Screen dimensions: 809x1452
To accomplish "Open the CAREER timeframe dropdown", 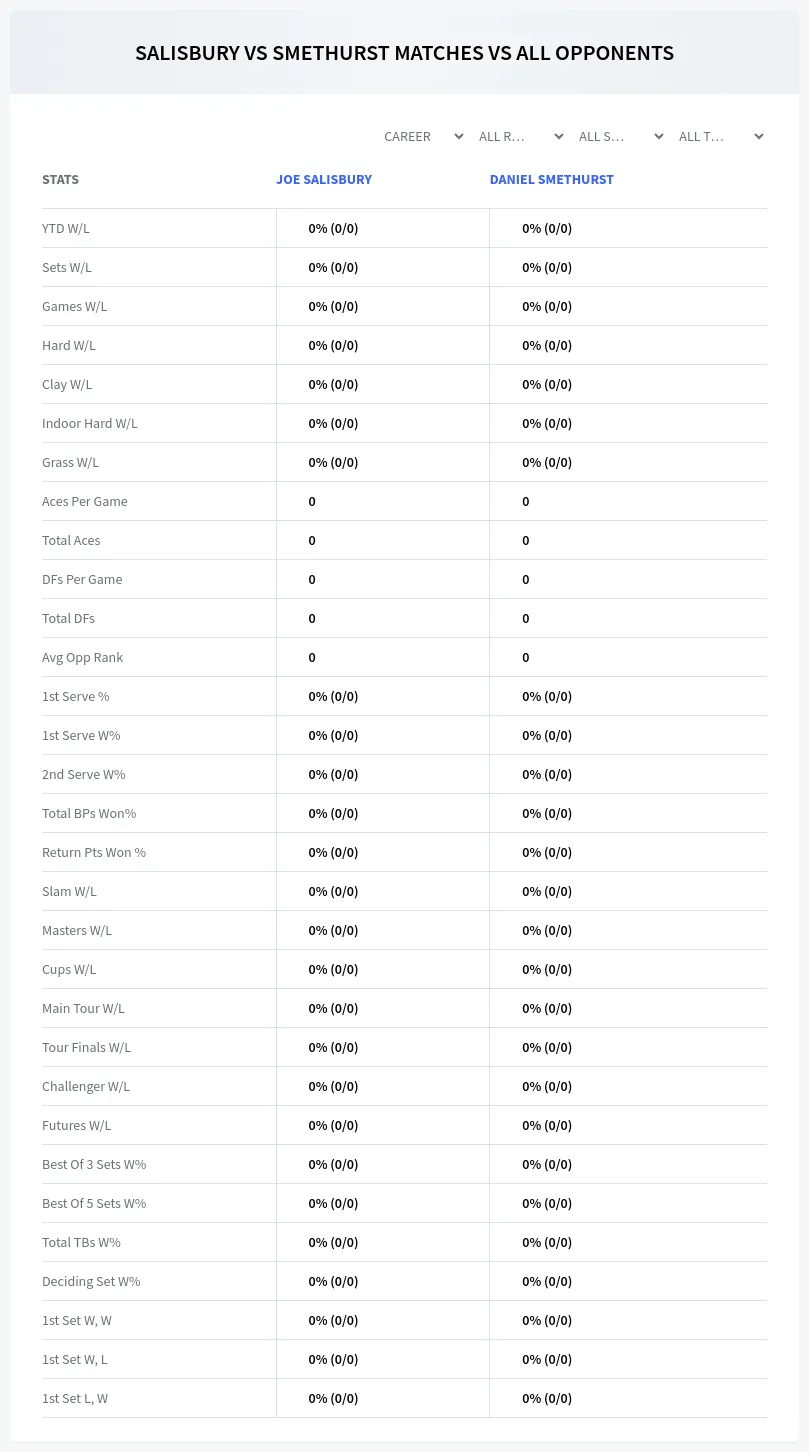I will click(422, 137).
